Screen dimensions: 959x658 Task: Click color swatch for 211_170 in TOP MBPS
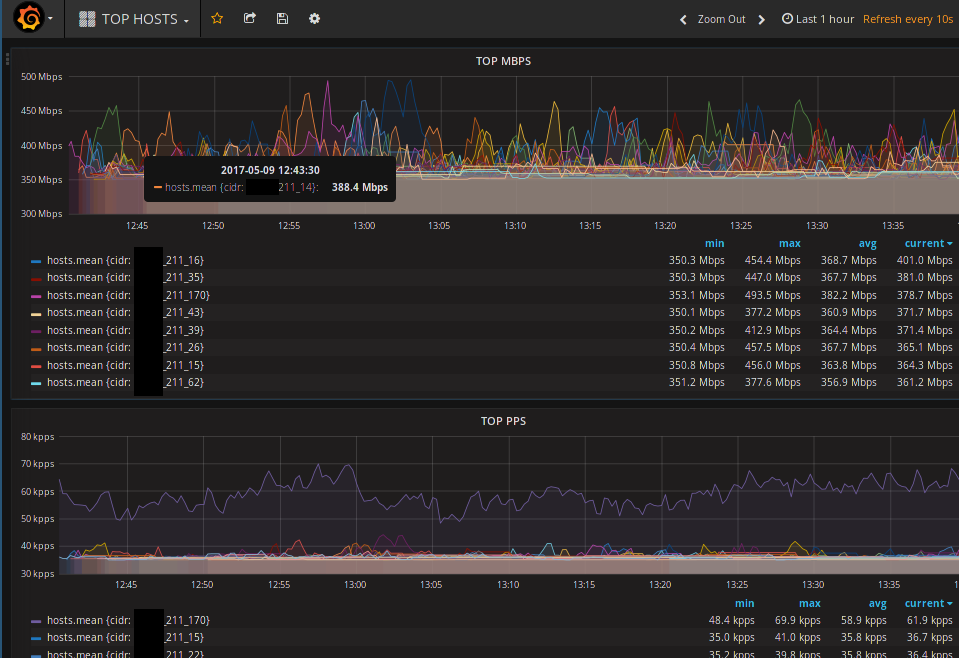click(x=36, y=296)
